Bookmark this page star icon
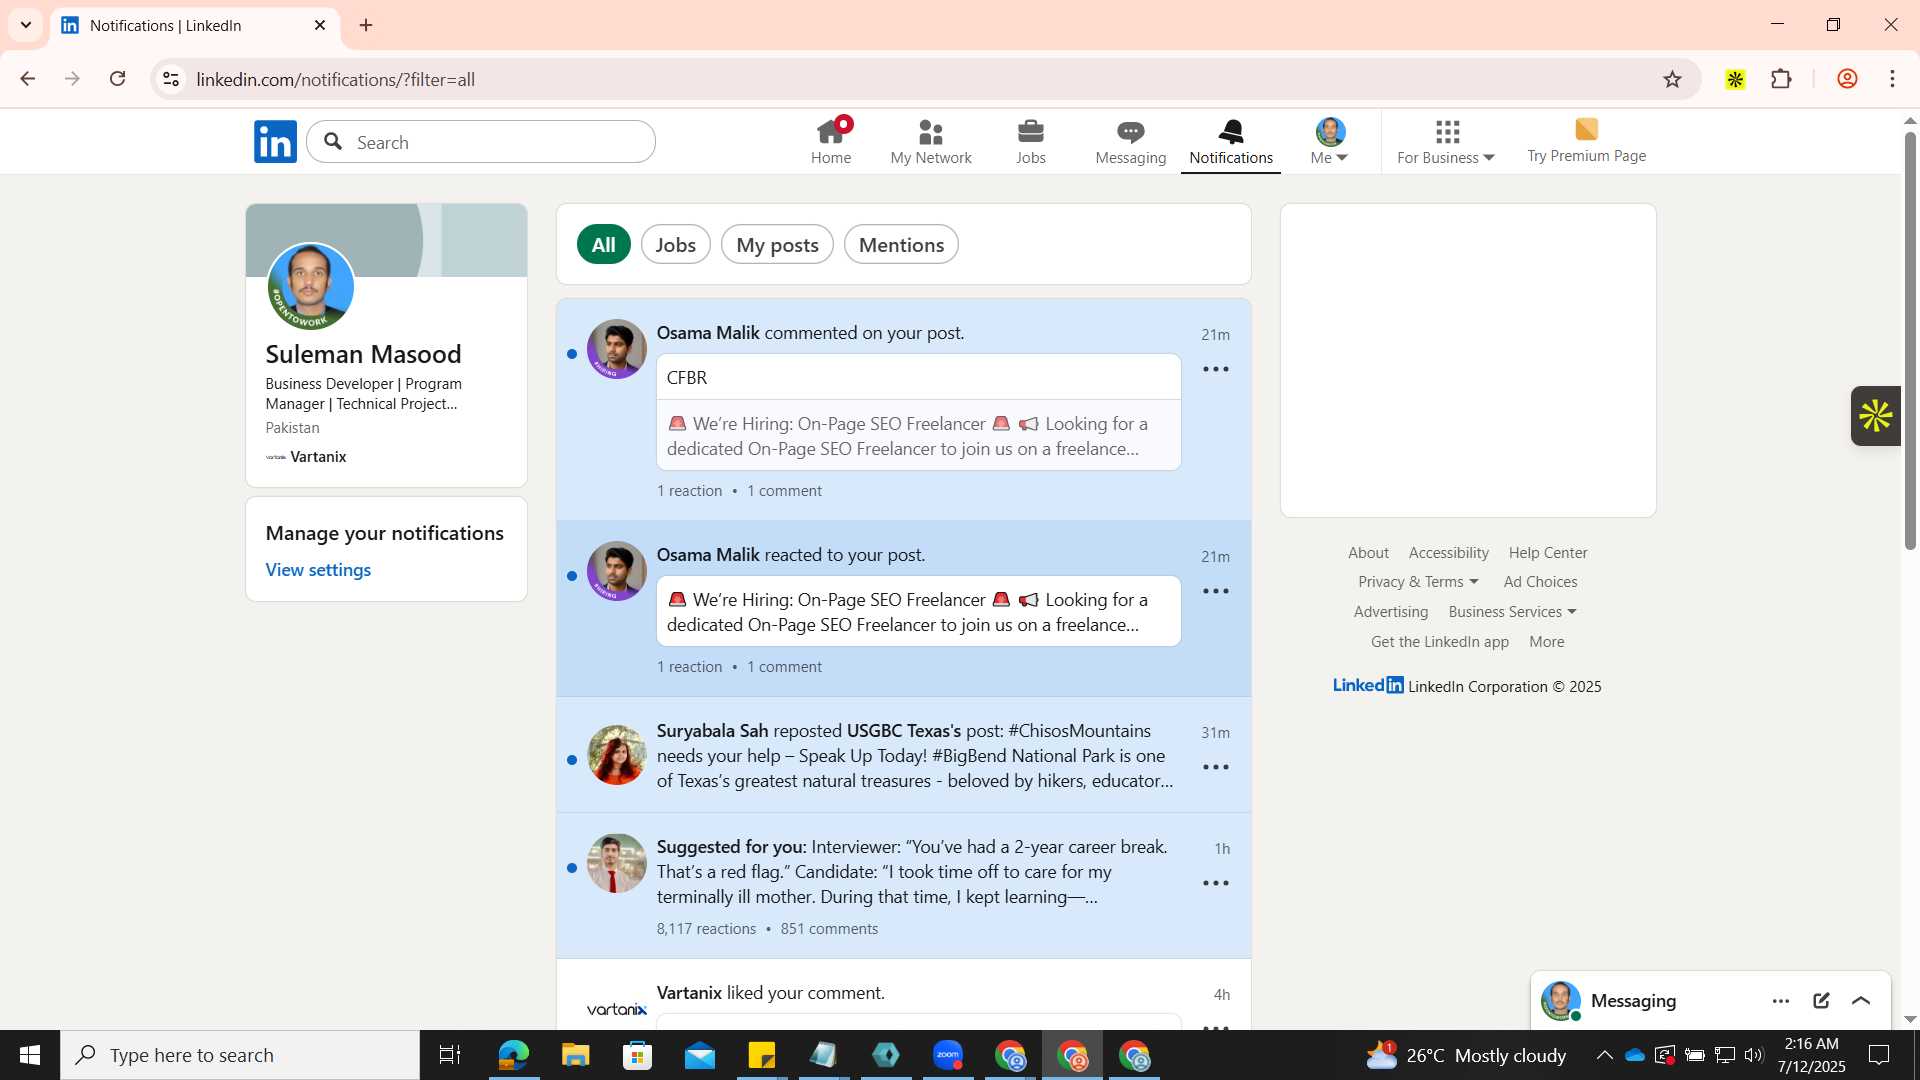The height and width of the screenshot is (1080, 1920). 1672,79
